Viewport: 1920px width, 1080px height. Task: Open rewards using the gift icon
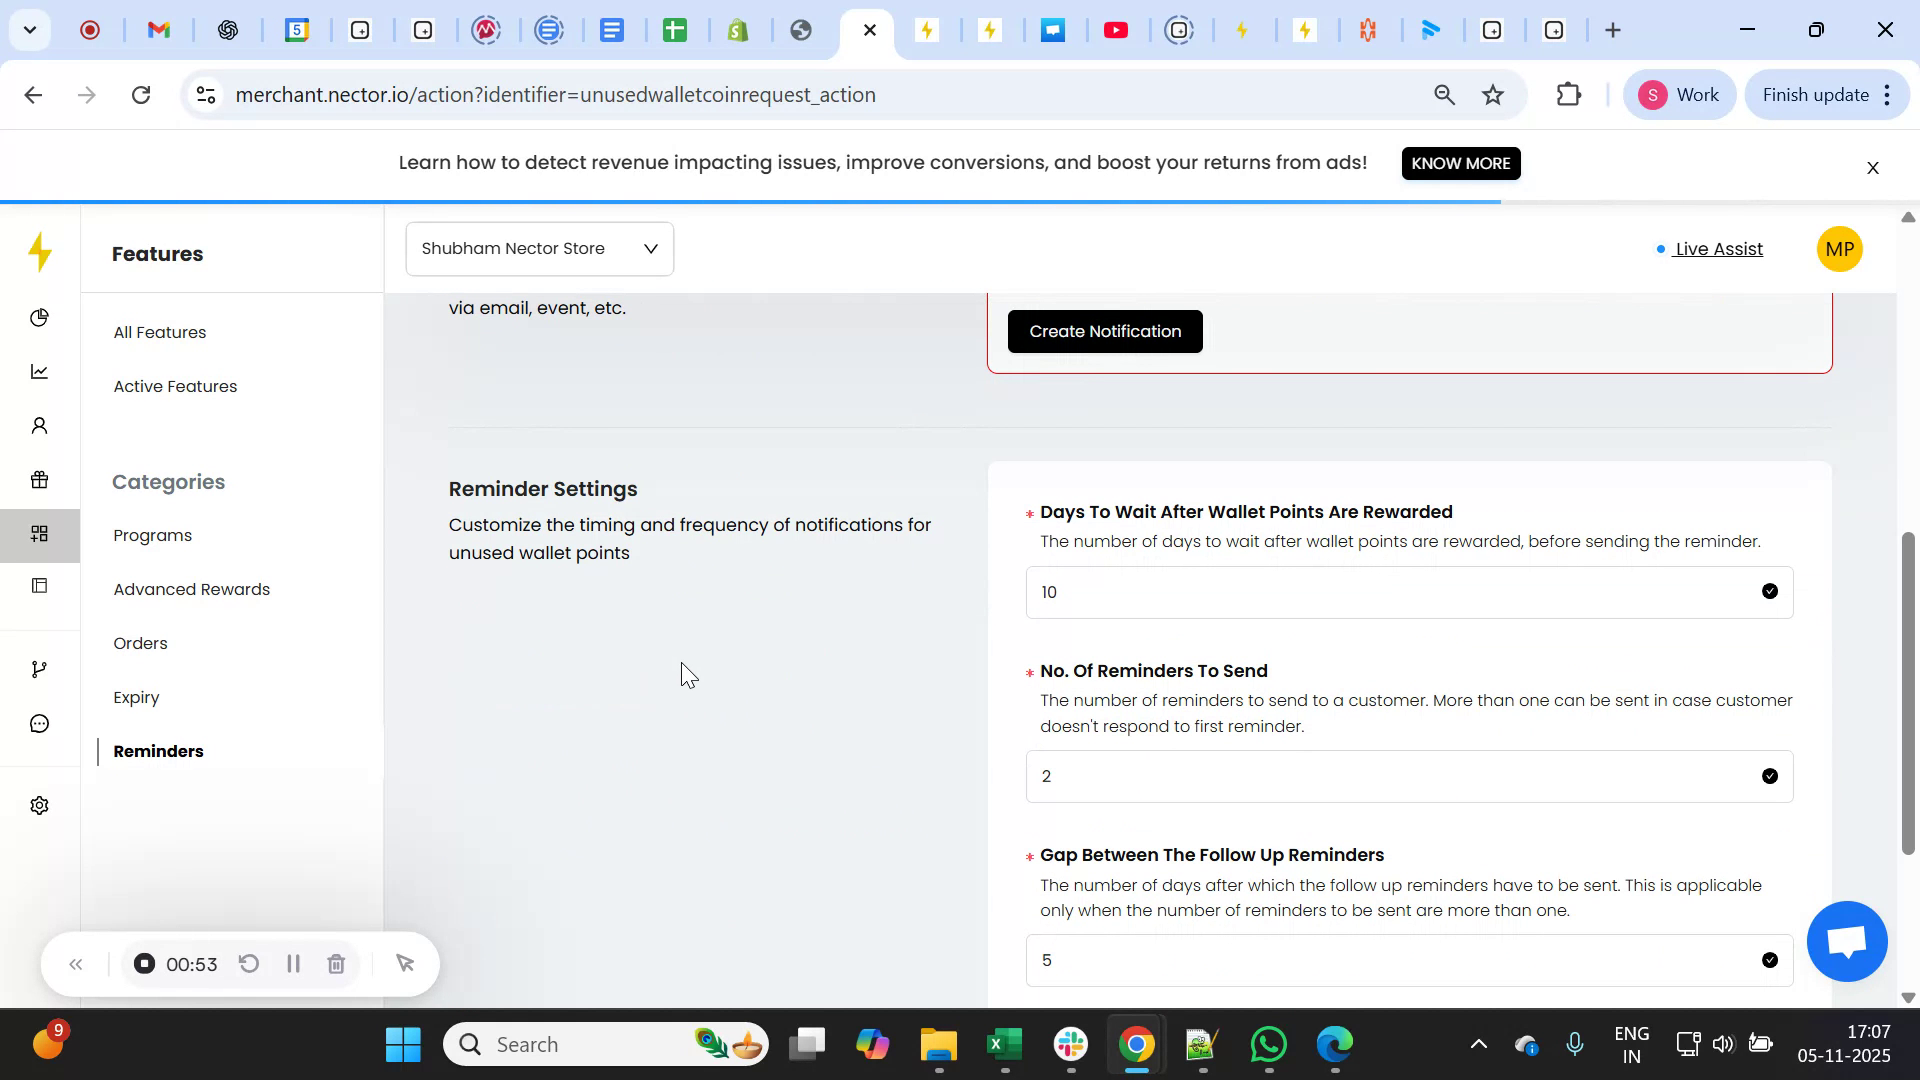(40, 480)
